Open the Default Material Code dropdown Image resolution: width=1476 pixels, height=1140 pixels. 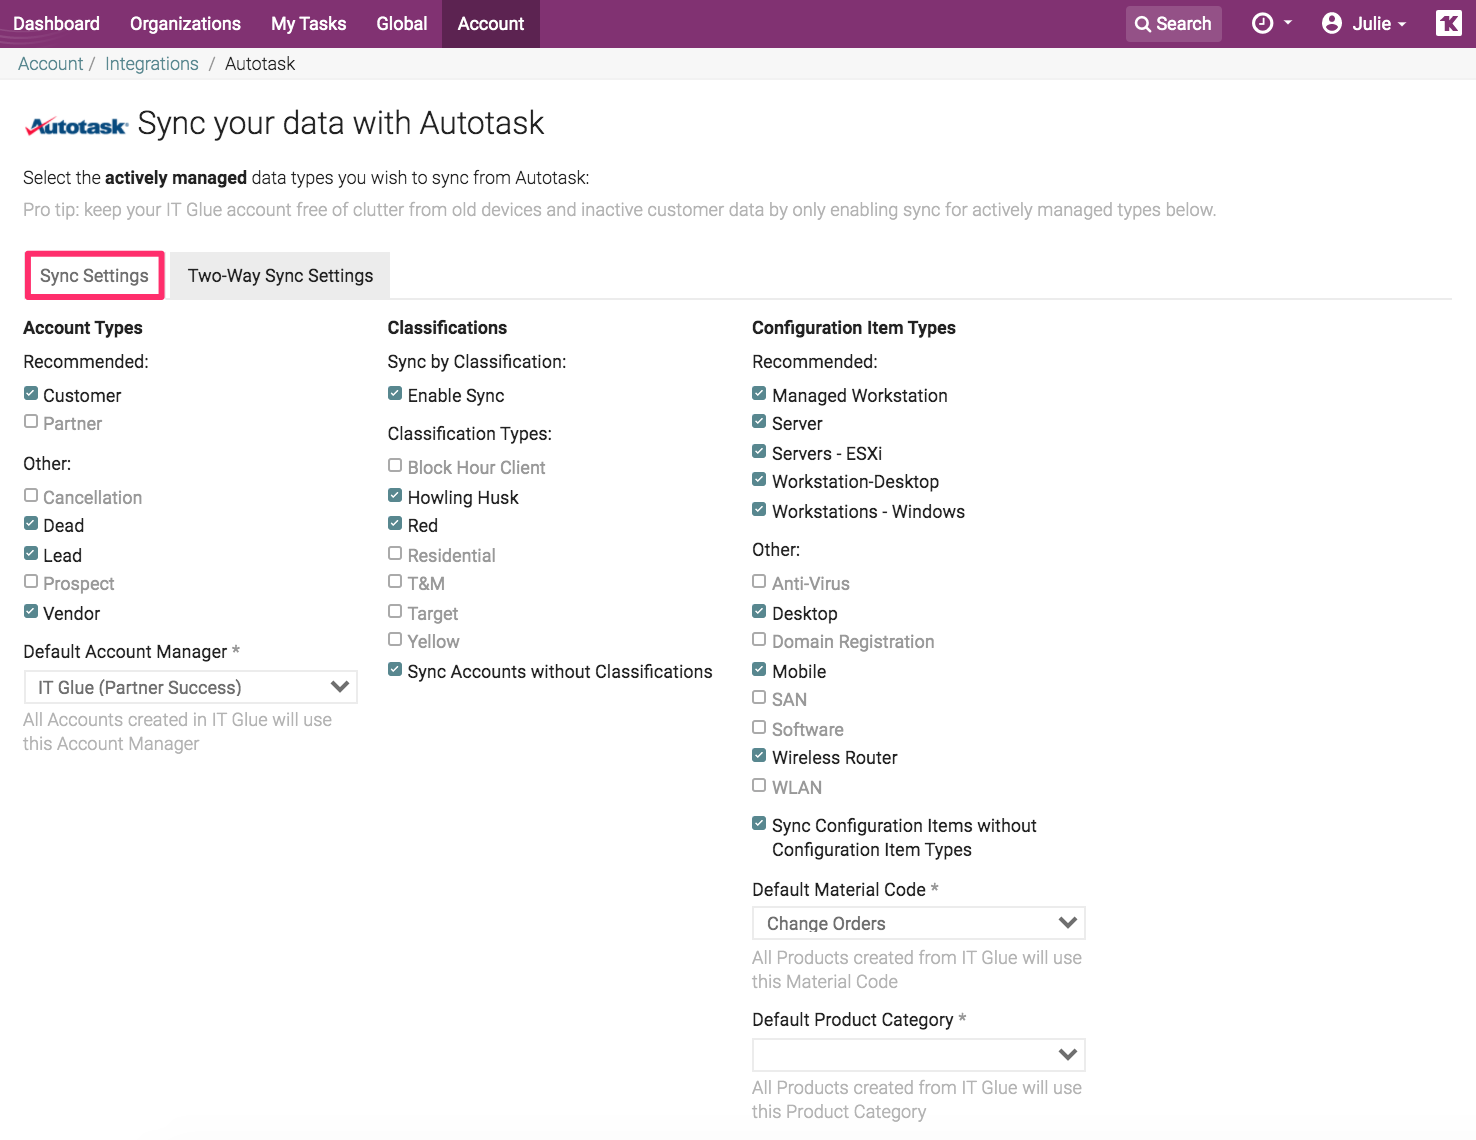pyautogui.click(x=918, y=923)
